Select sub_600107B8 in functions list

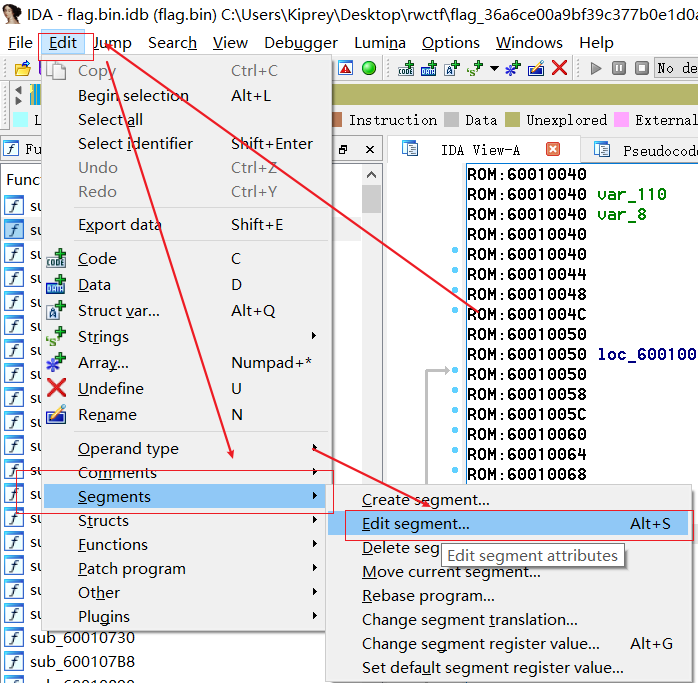click(x=82, y=661)
